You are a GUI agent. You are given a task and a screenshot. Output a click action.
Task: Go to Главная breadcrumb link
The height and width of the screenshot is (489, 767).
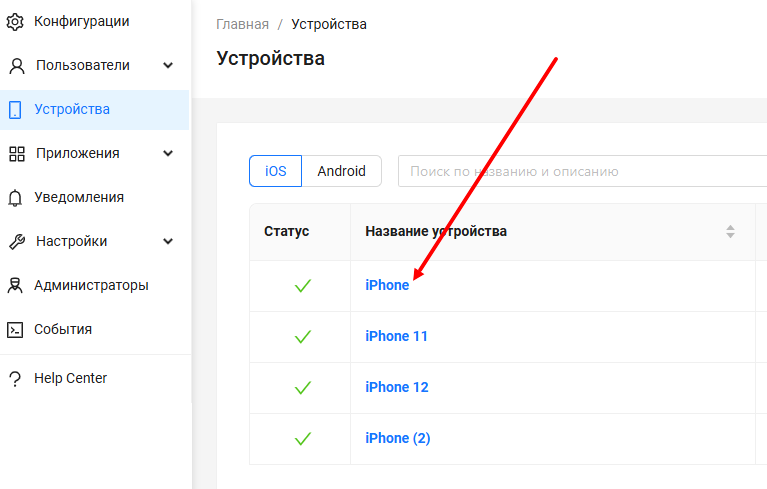(242, 24)
